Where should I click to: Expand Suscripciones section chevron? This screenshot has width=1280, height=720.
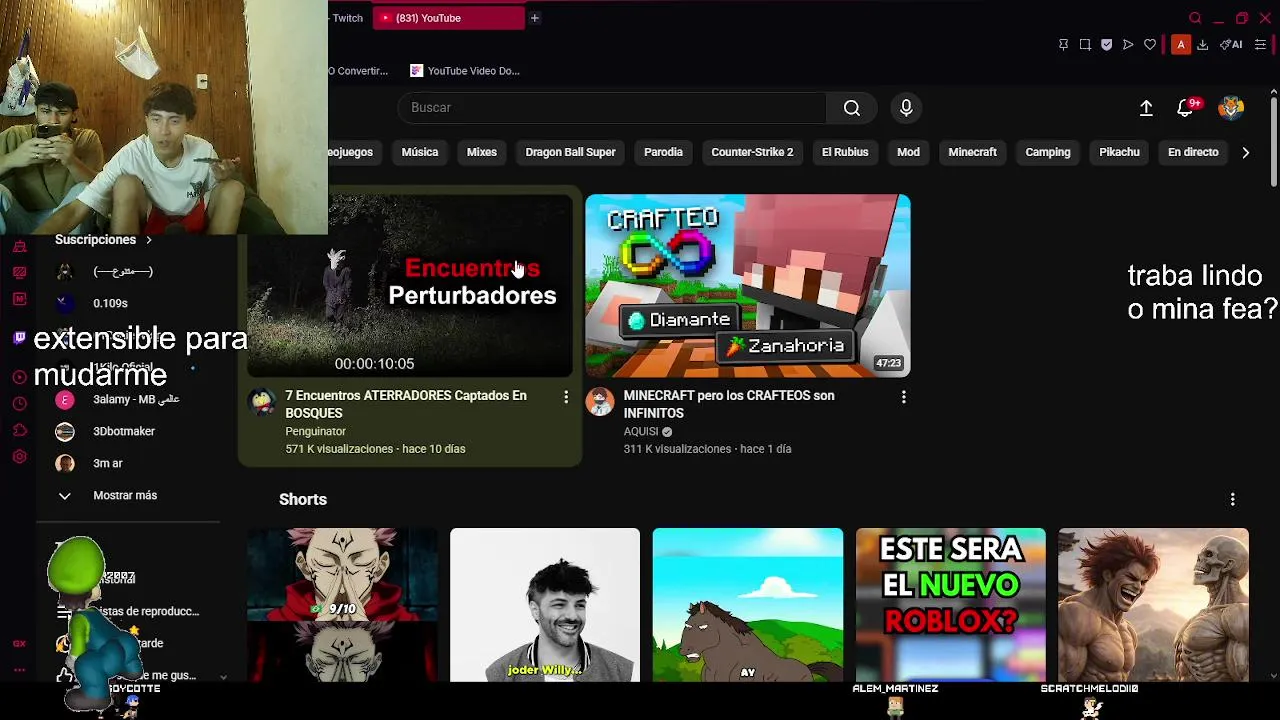click(x=149, y=240)
